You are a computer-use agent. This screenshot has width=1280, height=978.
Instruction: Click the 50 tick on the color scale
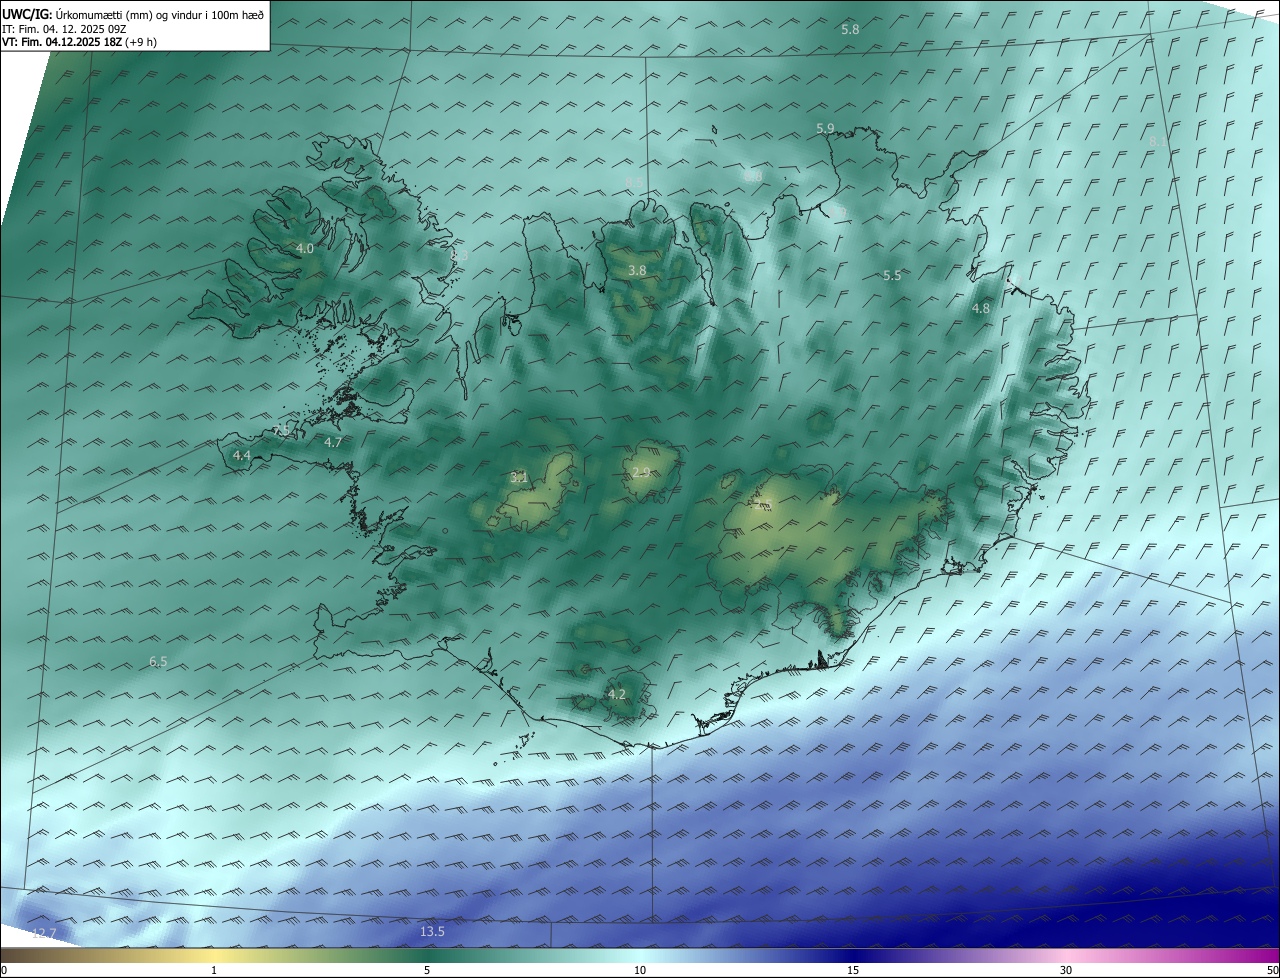1272,970
